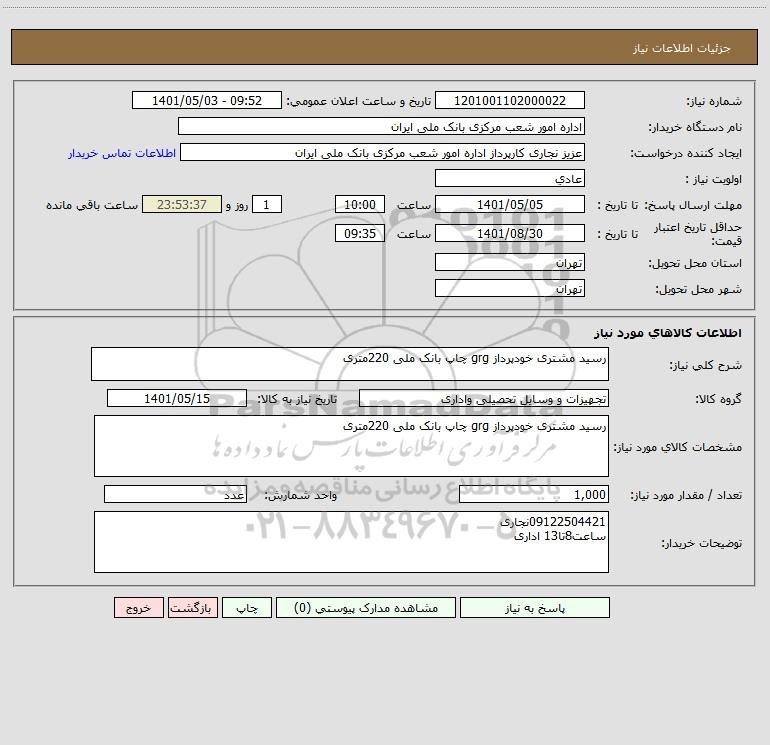The image size is (770, 745).
Task: Click the goods specifications text area
Action: (x=351, y=446)
